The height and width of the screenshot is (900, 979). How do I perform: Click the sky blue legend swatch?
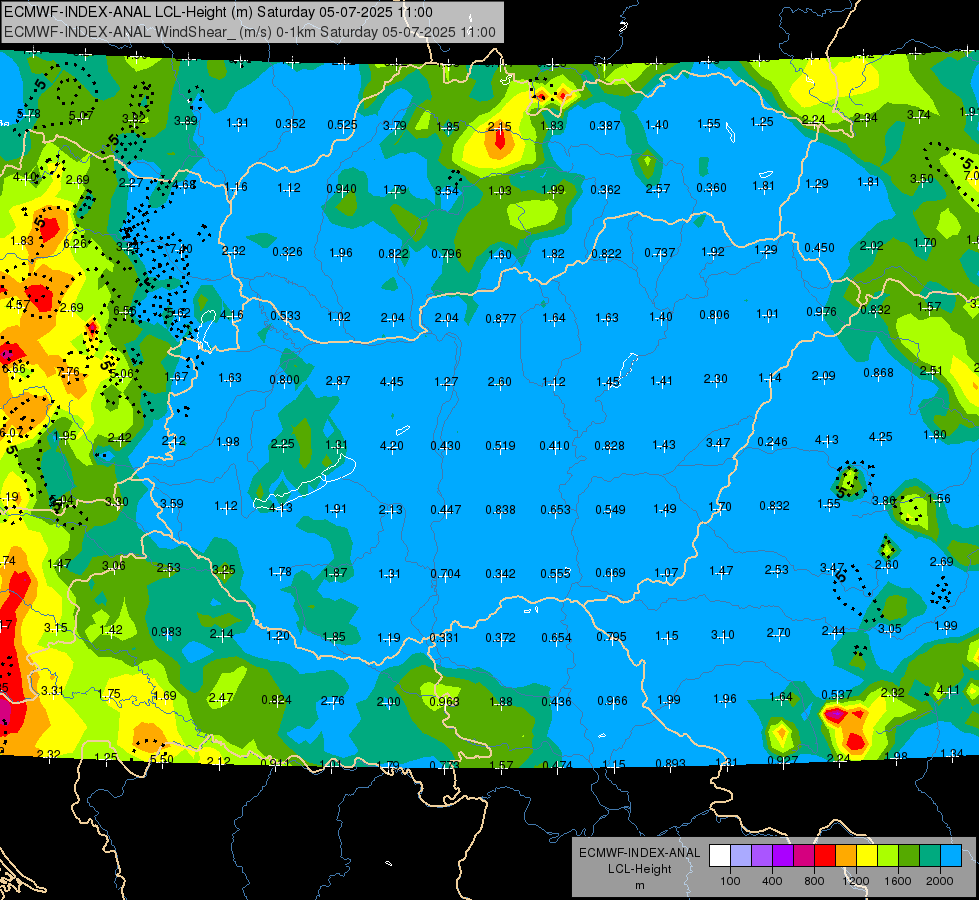click(x=951, y=855)
